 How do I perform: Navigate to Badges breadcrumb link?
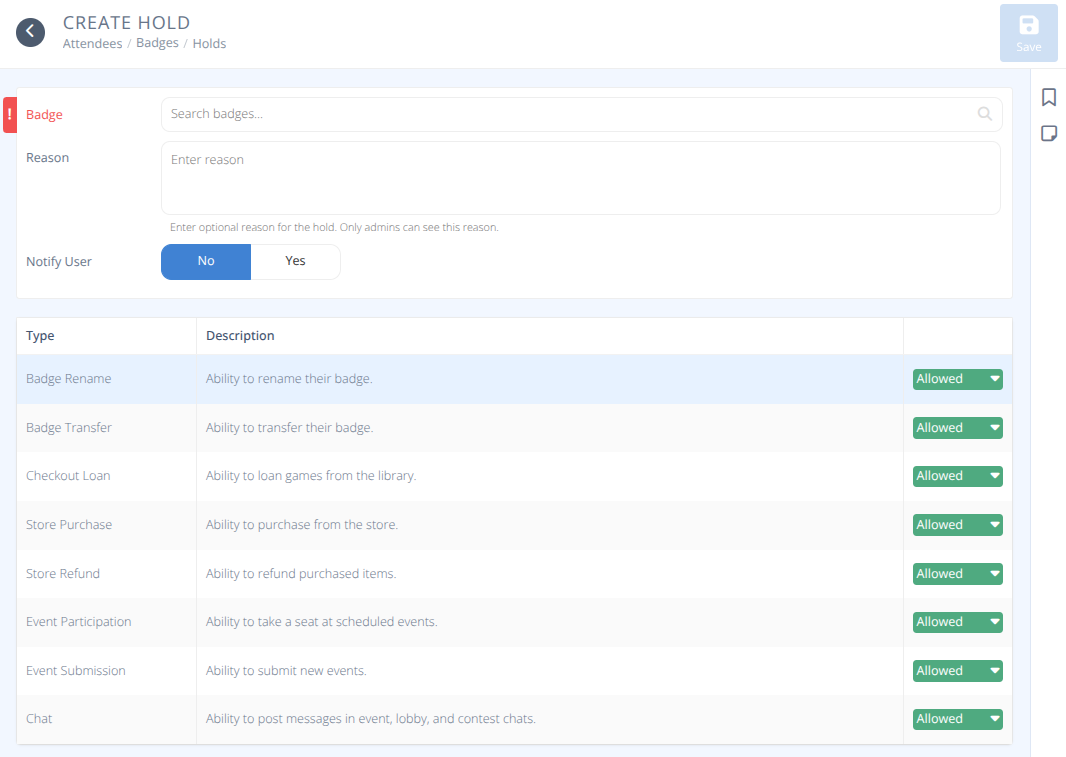(157, 44)
